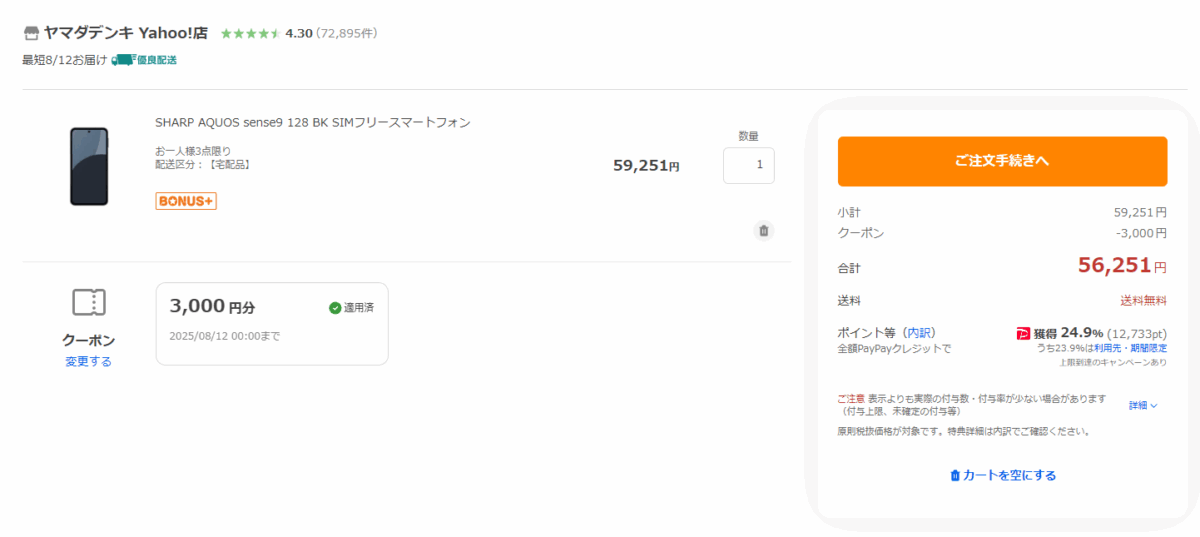The width and height of the screenshot is (1200, 537).
Task: Open the SHARP AQUOS sense9 product title
Action: click(x=313, y=123)
